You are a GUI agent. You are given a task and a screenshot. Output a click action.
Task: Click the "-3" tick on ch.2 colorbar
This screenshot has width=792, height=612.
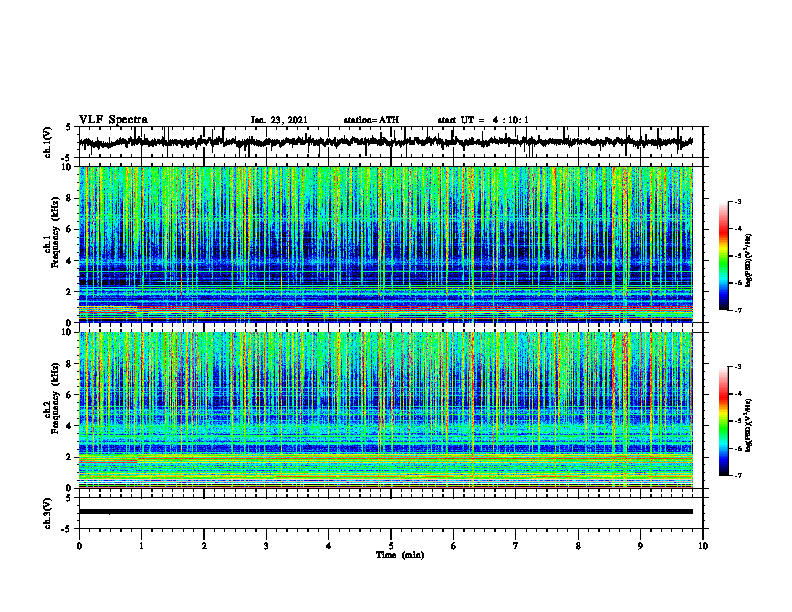pos(738,367)
